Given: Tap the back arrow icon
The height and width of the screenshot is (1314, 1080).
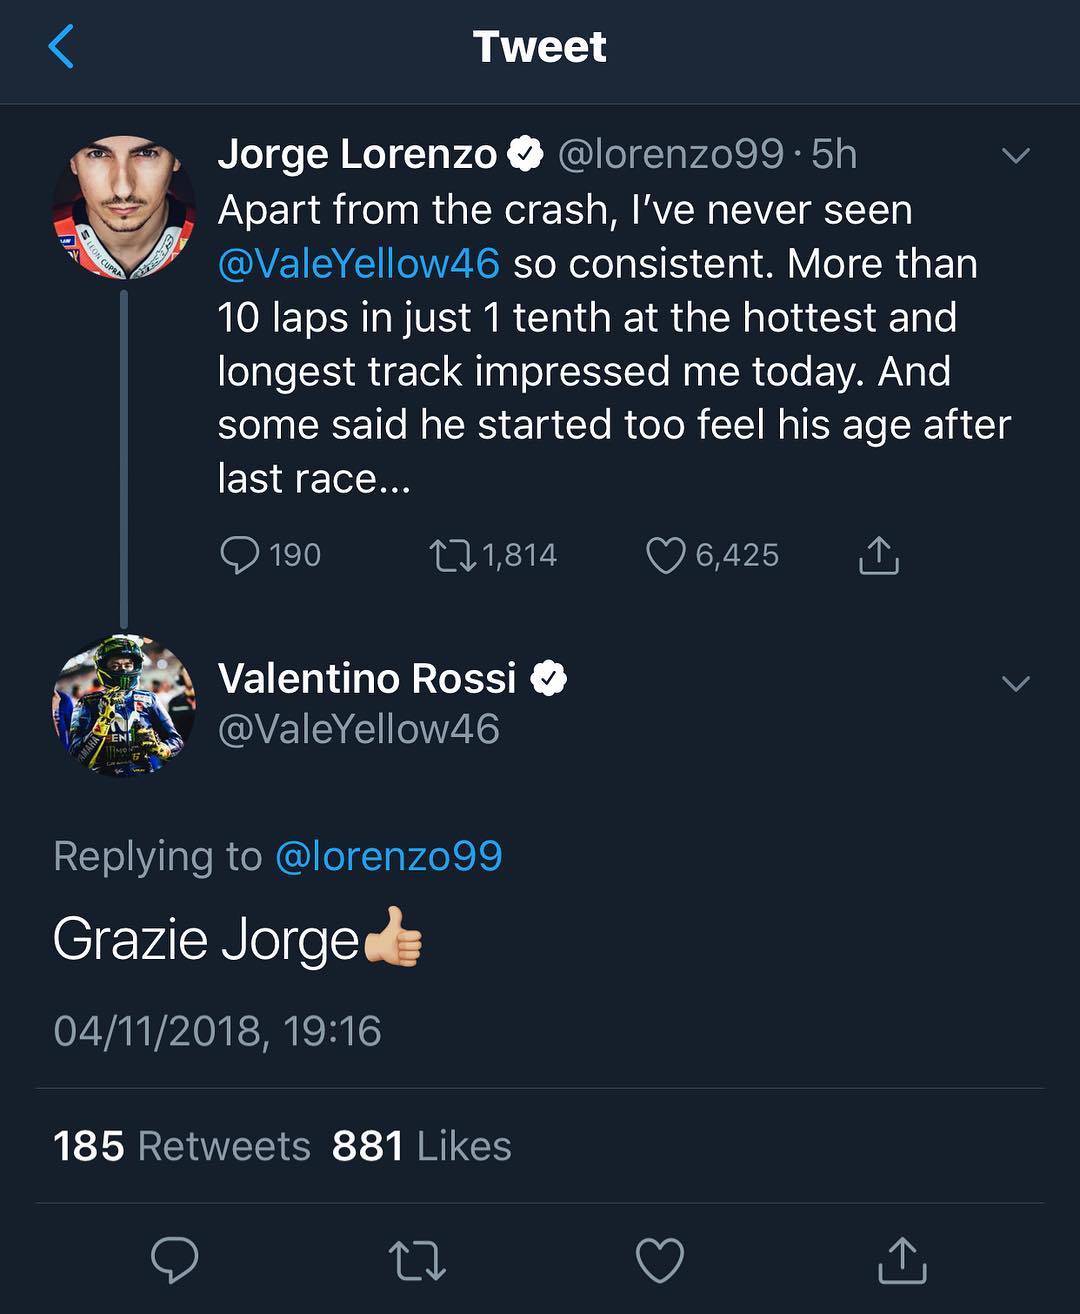Looking at the screenshot, I should pos(62,47).
